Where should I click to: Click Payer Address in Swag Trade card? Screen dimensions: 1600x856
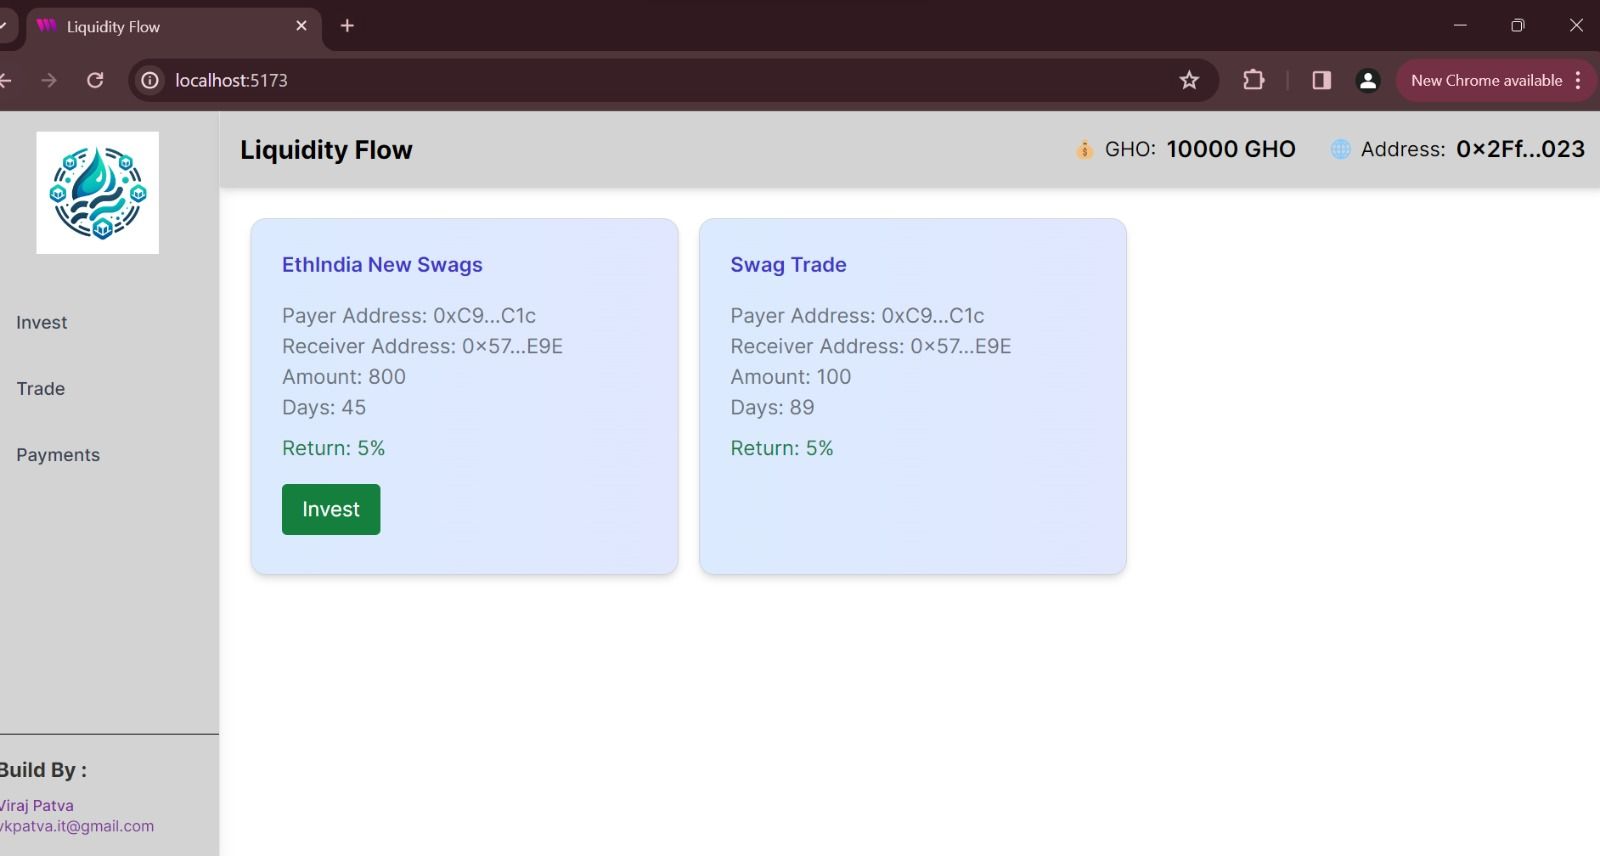857,316
